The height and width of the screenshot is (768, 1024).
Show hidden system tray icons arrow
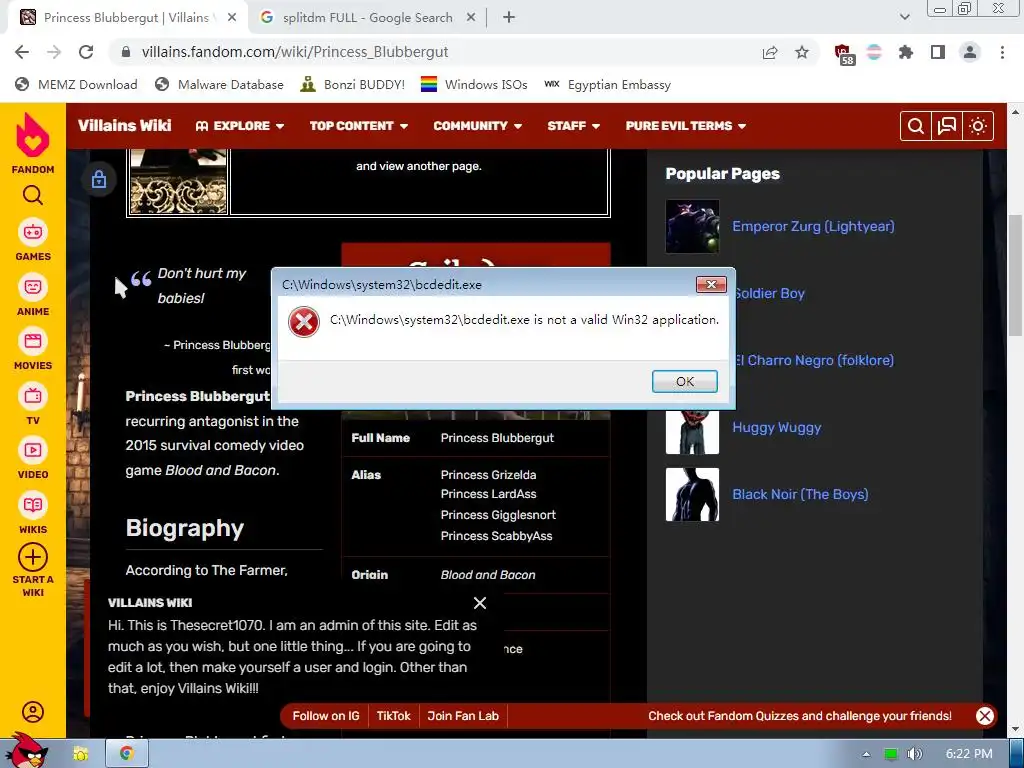click(866, 754)
